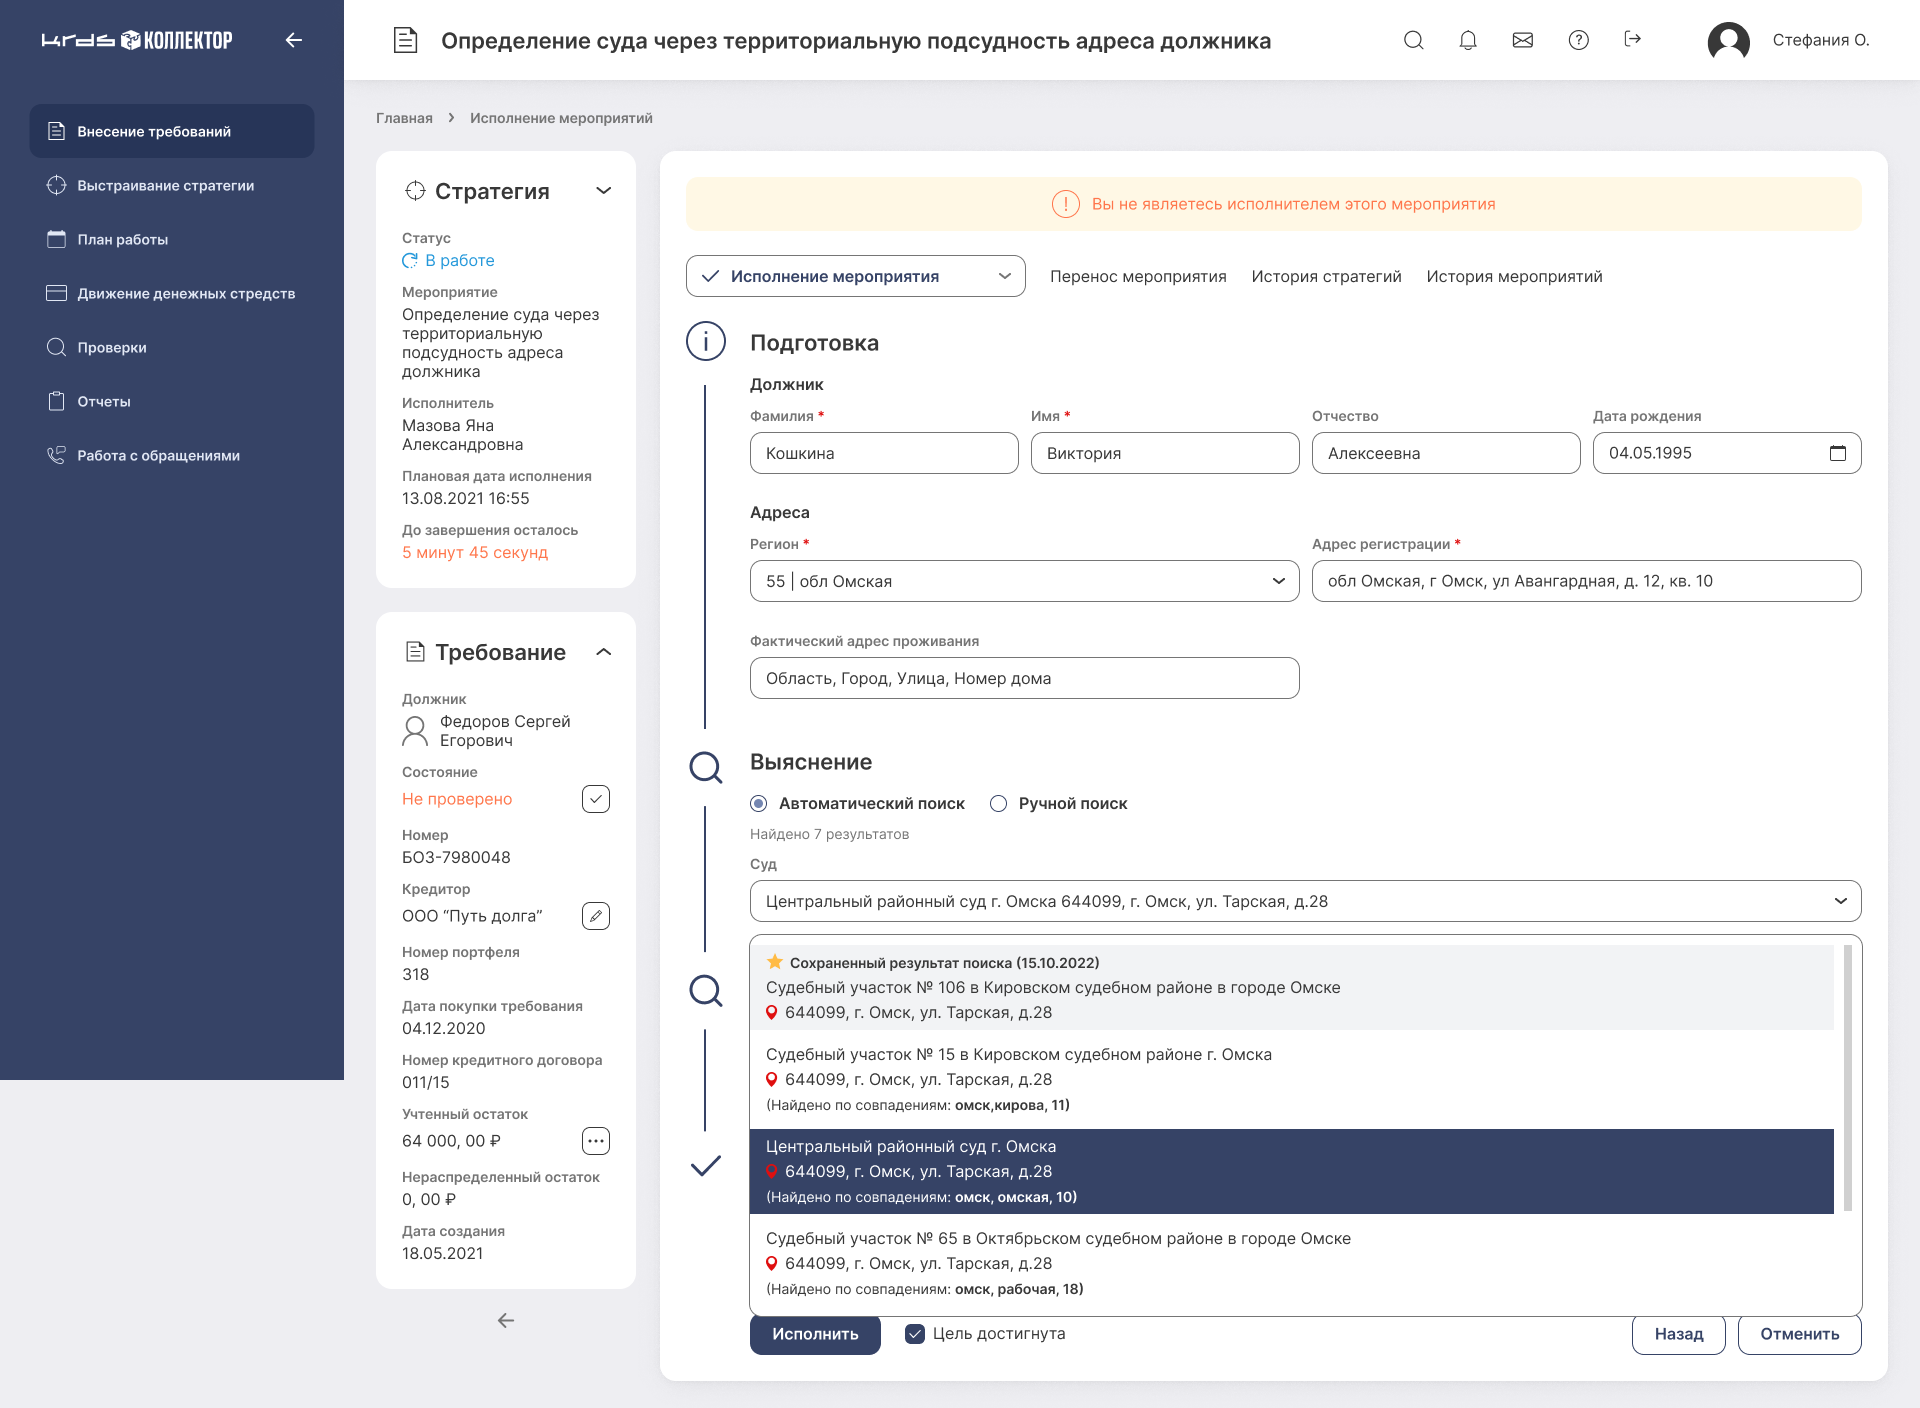
Task: Select the 'Ручной поиск' radio button
Action: (x=998, y=804)
